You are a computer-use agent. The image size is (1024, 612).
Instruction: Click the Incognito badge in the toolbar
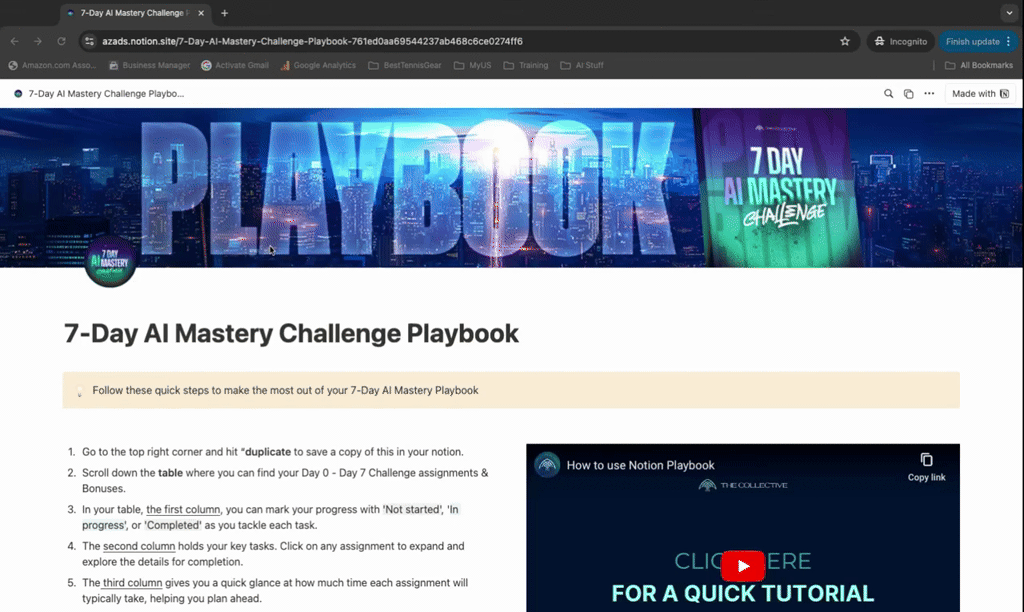click(898, 41)
